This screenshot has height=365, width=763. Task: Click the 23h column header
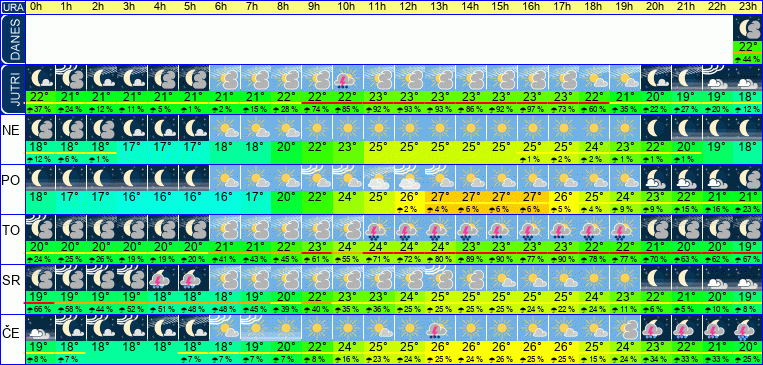[747, 7]
